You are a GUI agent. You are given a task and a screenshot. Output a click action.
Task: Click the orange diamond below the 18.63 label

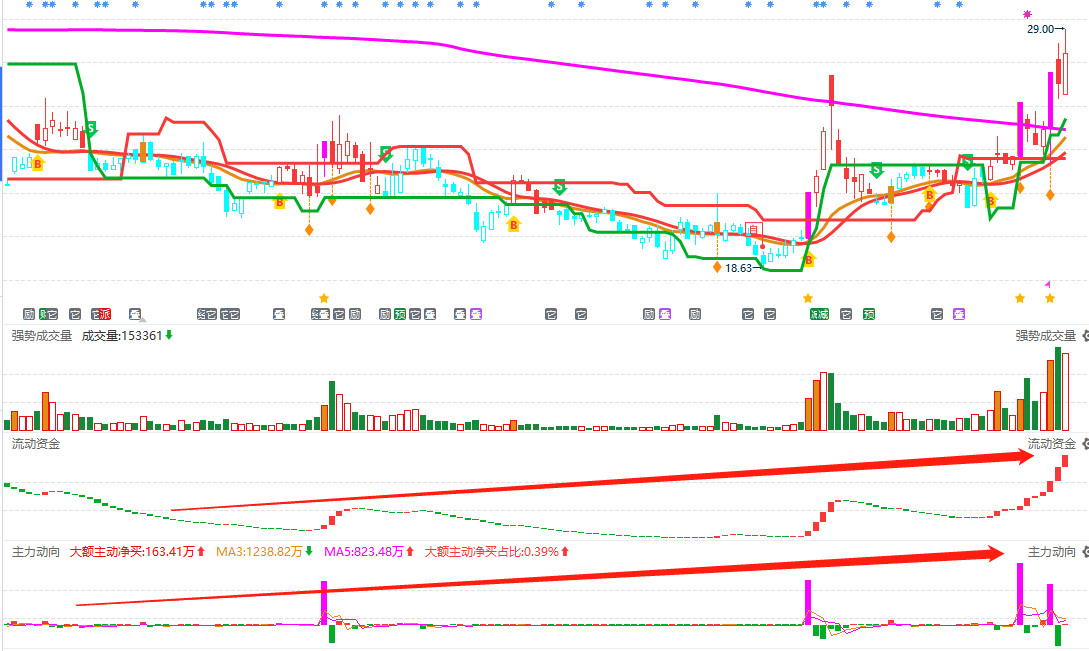717,267
